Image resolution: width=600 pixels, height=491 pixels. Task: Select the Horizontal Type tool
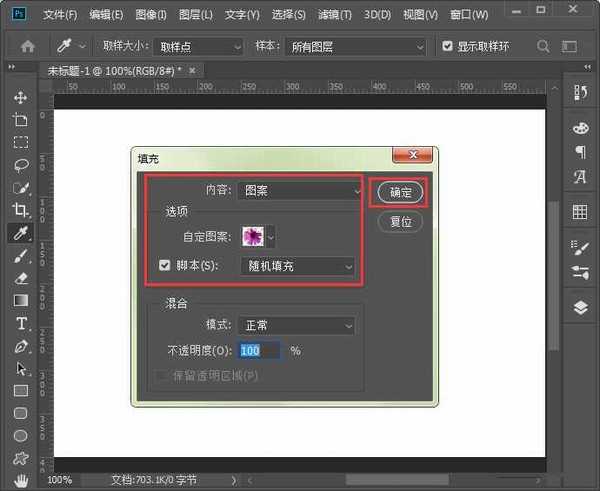click(20, 323)
